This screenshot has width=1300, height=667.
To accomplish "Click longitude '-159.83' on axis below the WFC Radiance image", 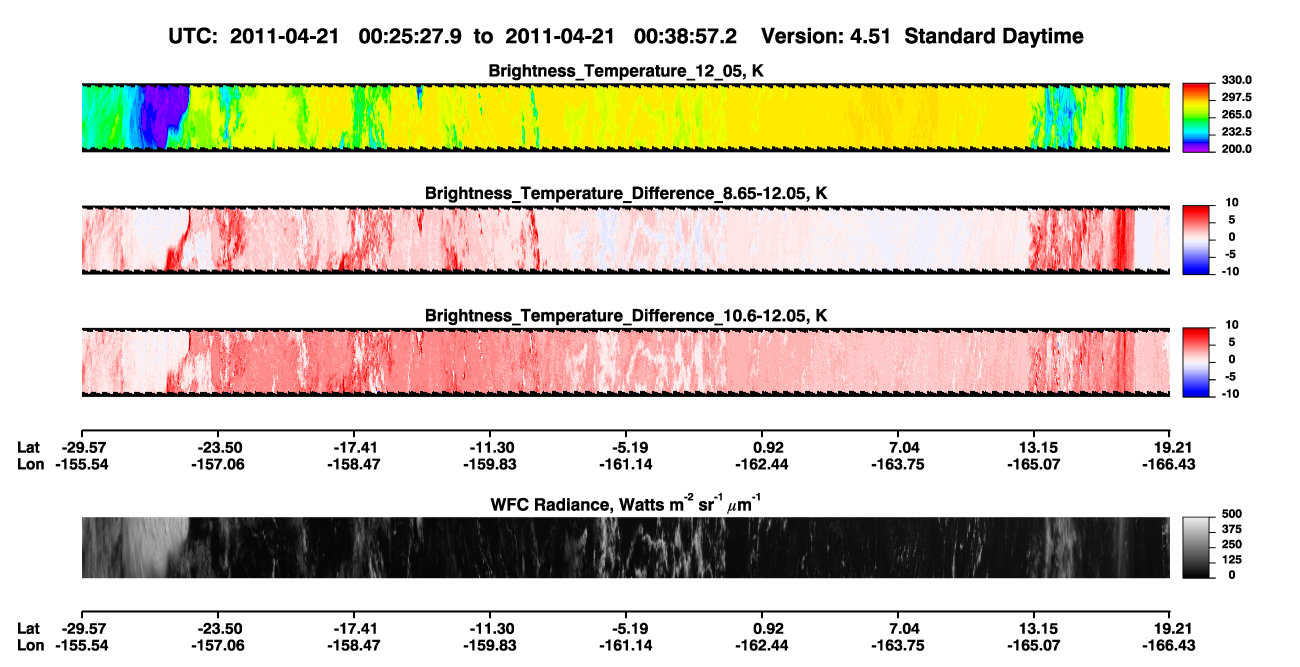I will (490, 646).
